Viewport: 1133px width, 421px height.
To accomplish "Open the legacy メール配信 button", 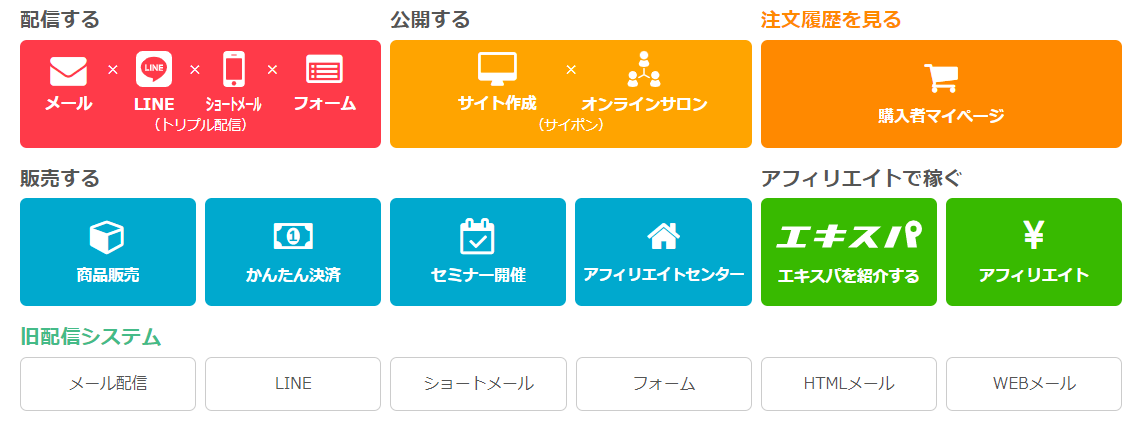I will point(108,383).
